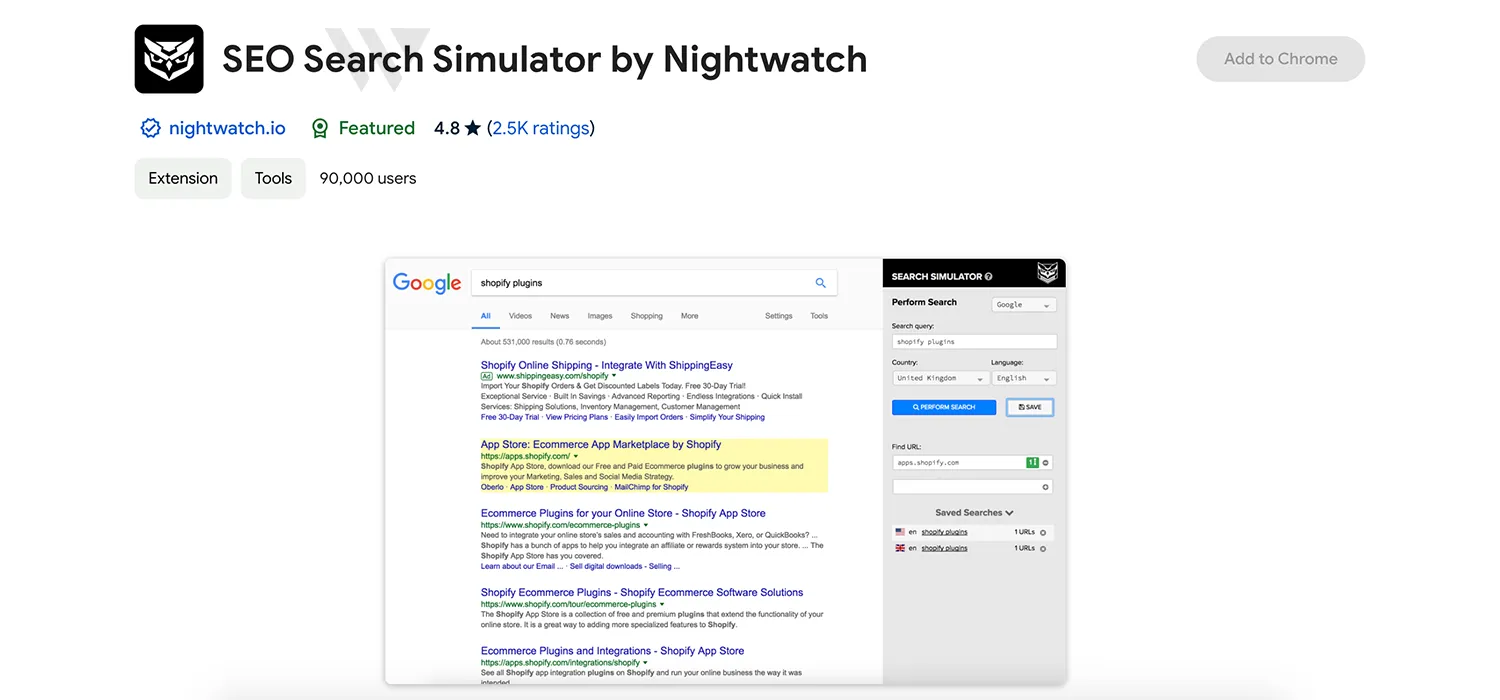Open the Ecommerce Plugins and Integrations result
The height and width of the screenshot is (700, 1500).
[612, 651]
